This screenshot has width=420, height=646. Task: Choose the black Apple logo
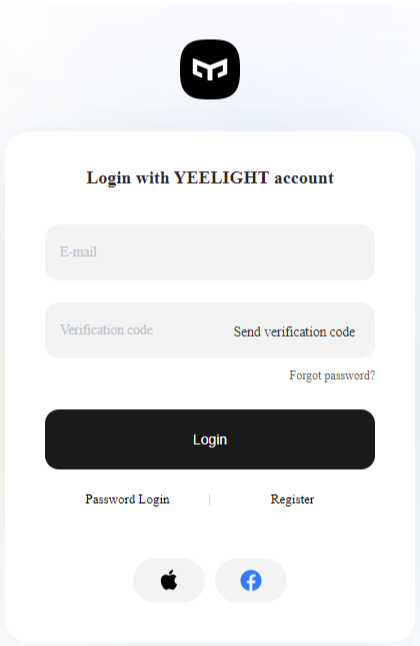[x=169, y=580]
